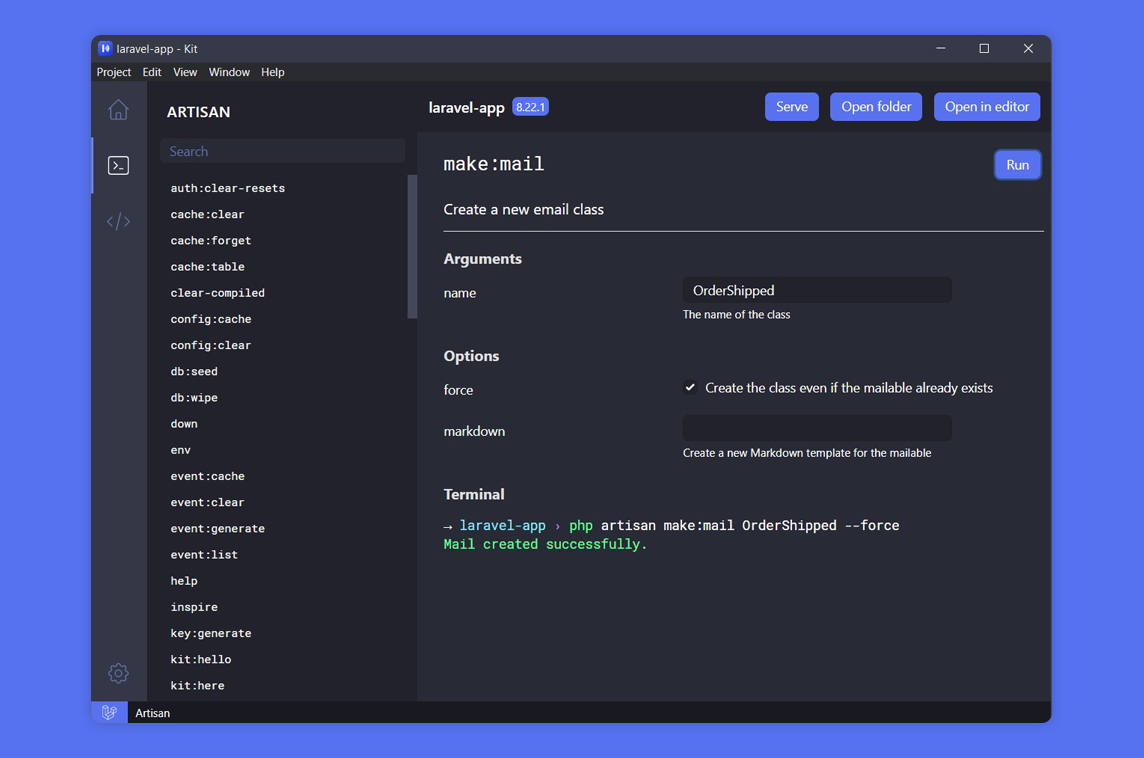Focus the Artisan search field
1144x758 pixels.
282,151
